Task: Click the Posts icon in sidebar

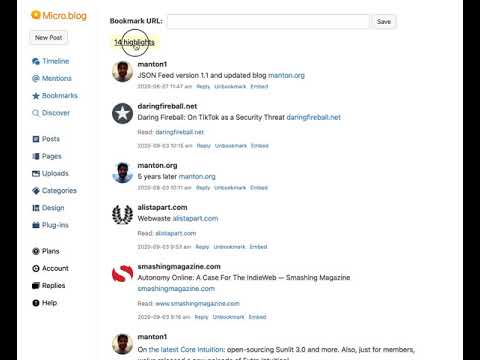Action: click(36, 139)
